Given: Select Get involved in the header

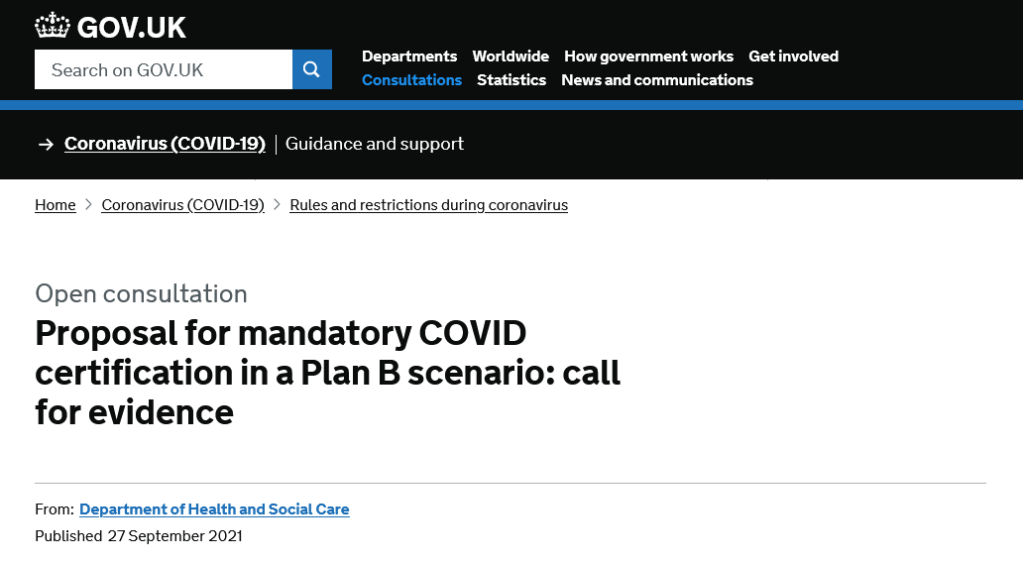Looking at the screenshot, I should coord(793,56).
